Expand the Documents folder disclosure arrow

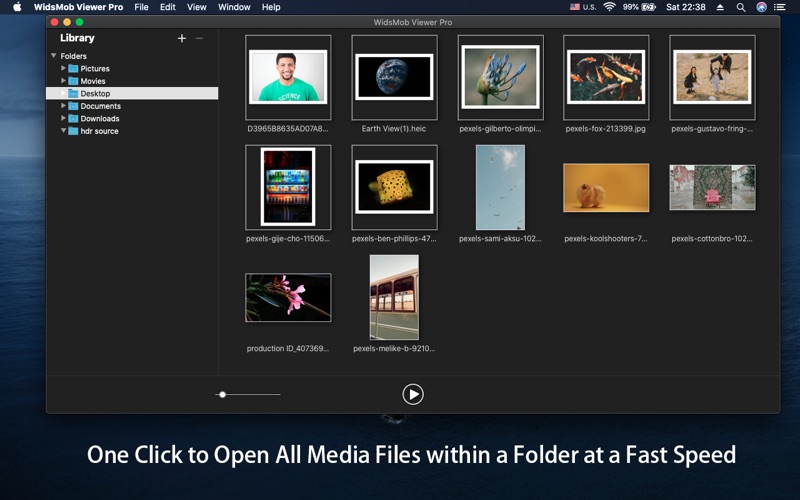(64, 106)
